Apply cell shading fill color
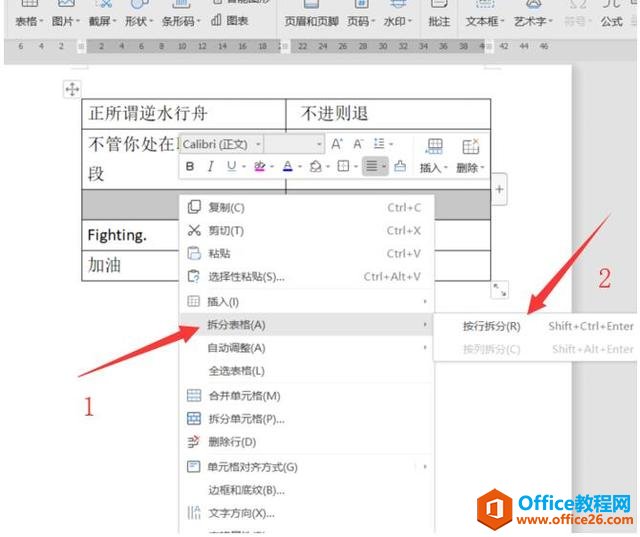 coord(316,166)
